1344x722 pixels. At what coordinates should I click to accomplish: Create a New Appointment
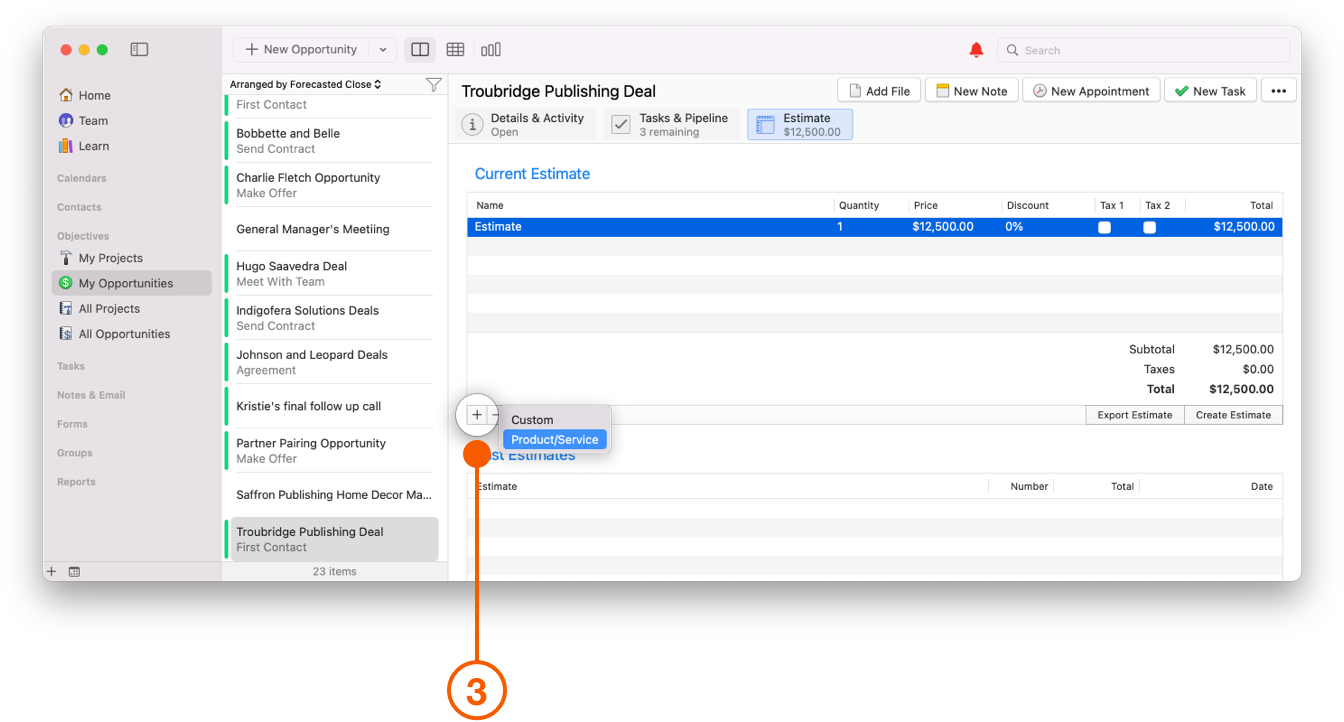[1091, 89]
